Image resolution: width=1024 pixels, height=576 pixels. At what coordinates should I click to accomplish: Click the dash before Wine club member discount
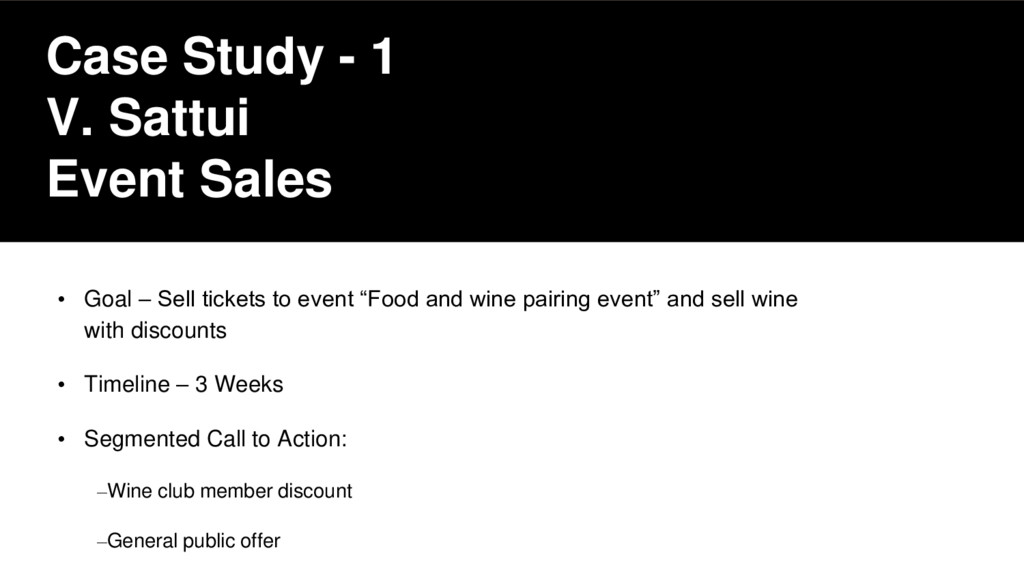point(102,492)
